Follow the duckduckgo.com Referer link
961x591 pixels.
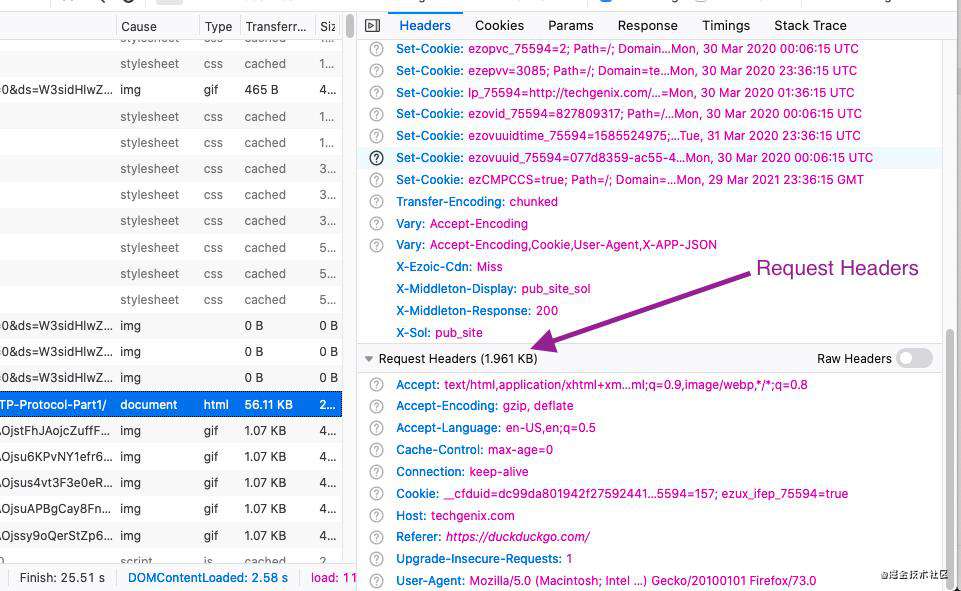[517, 537]
